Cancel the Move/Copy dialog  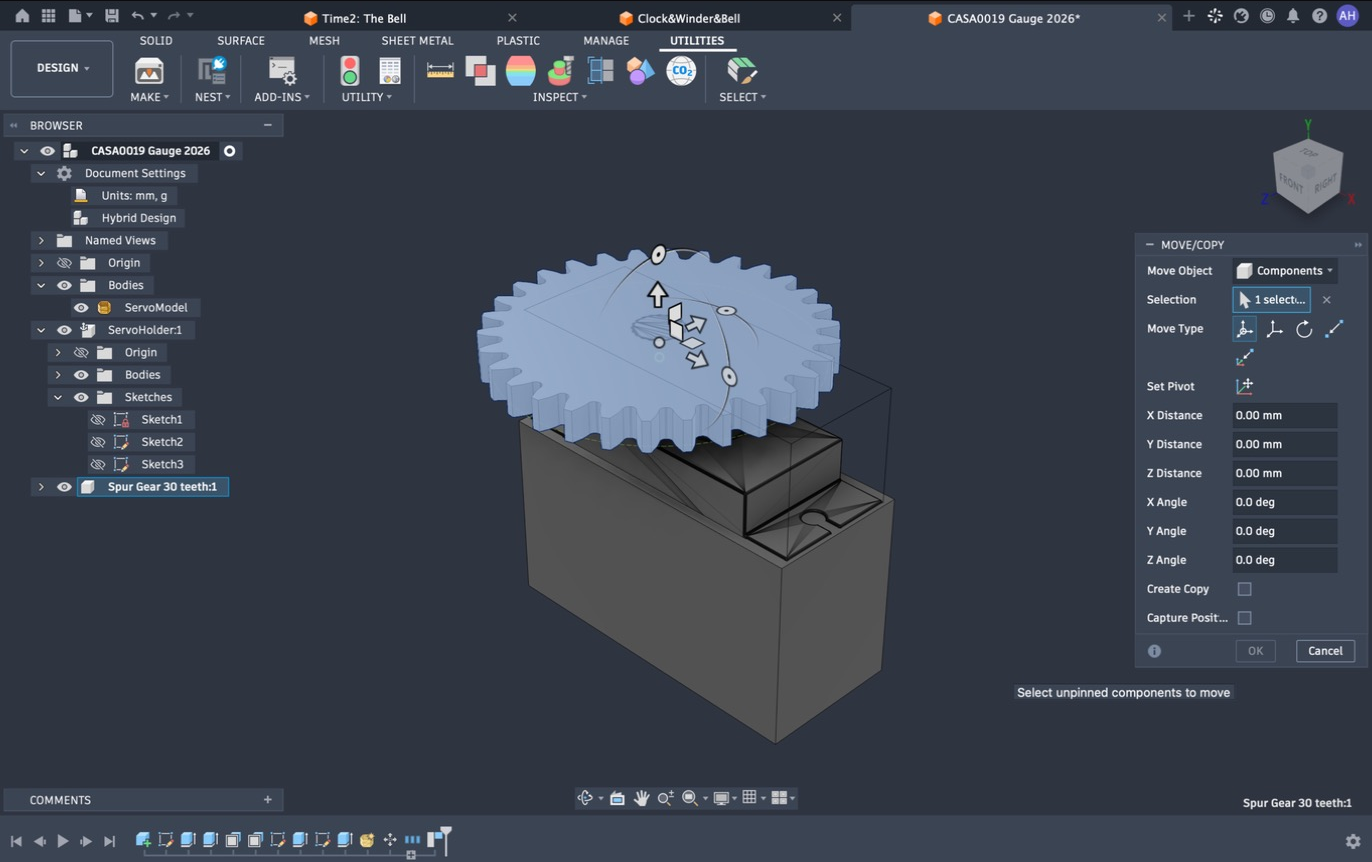coord(1325,651)
